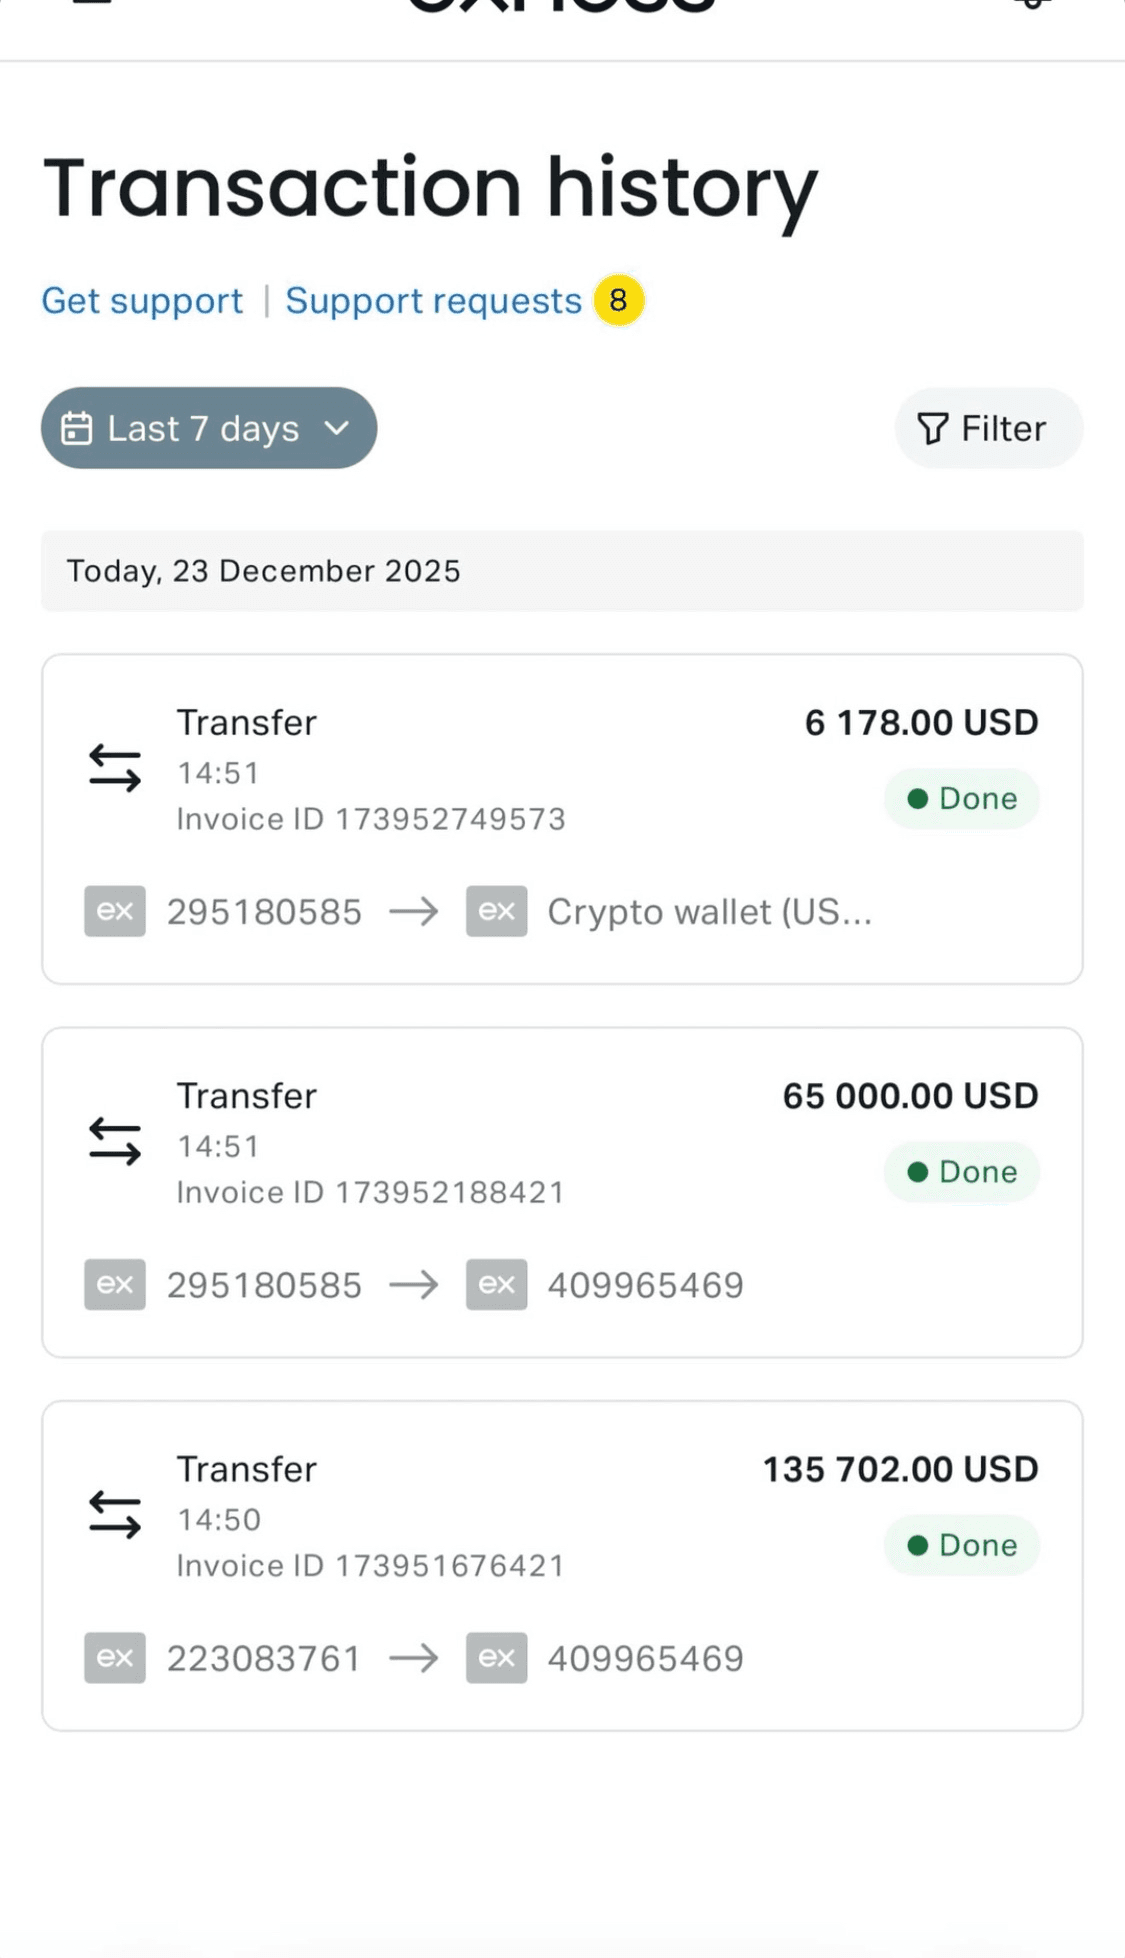Tap Done status on 65 000.00 USD transfer
This screenshot has width=1125, height=1958.
pos(961,1171)
